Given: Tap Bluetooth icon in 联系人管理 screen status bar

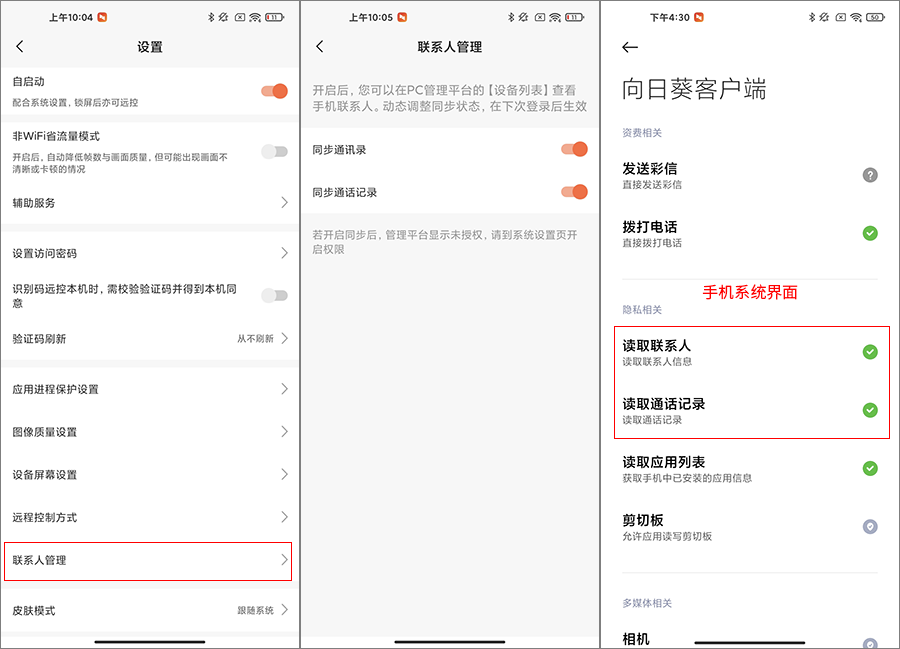Looking at the screenshot, I should (x=511, y=17).
